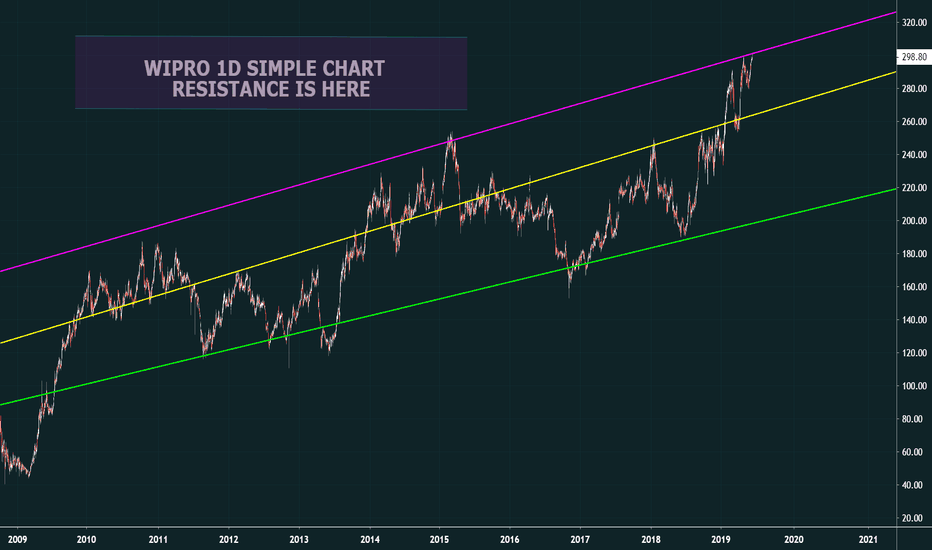
Task: Click the 280.00 price axis label
Action: tap(915, 89)
